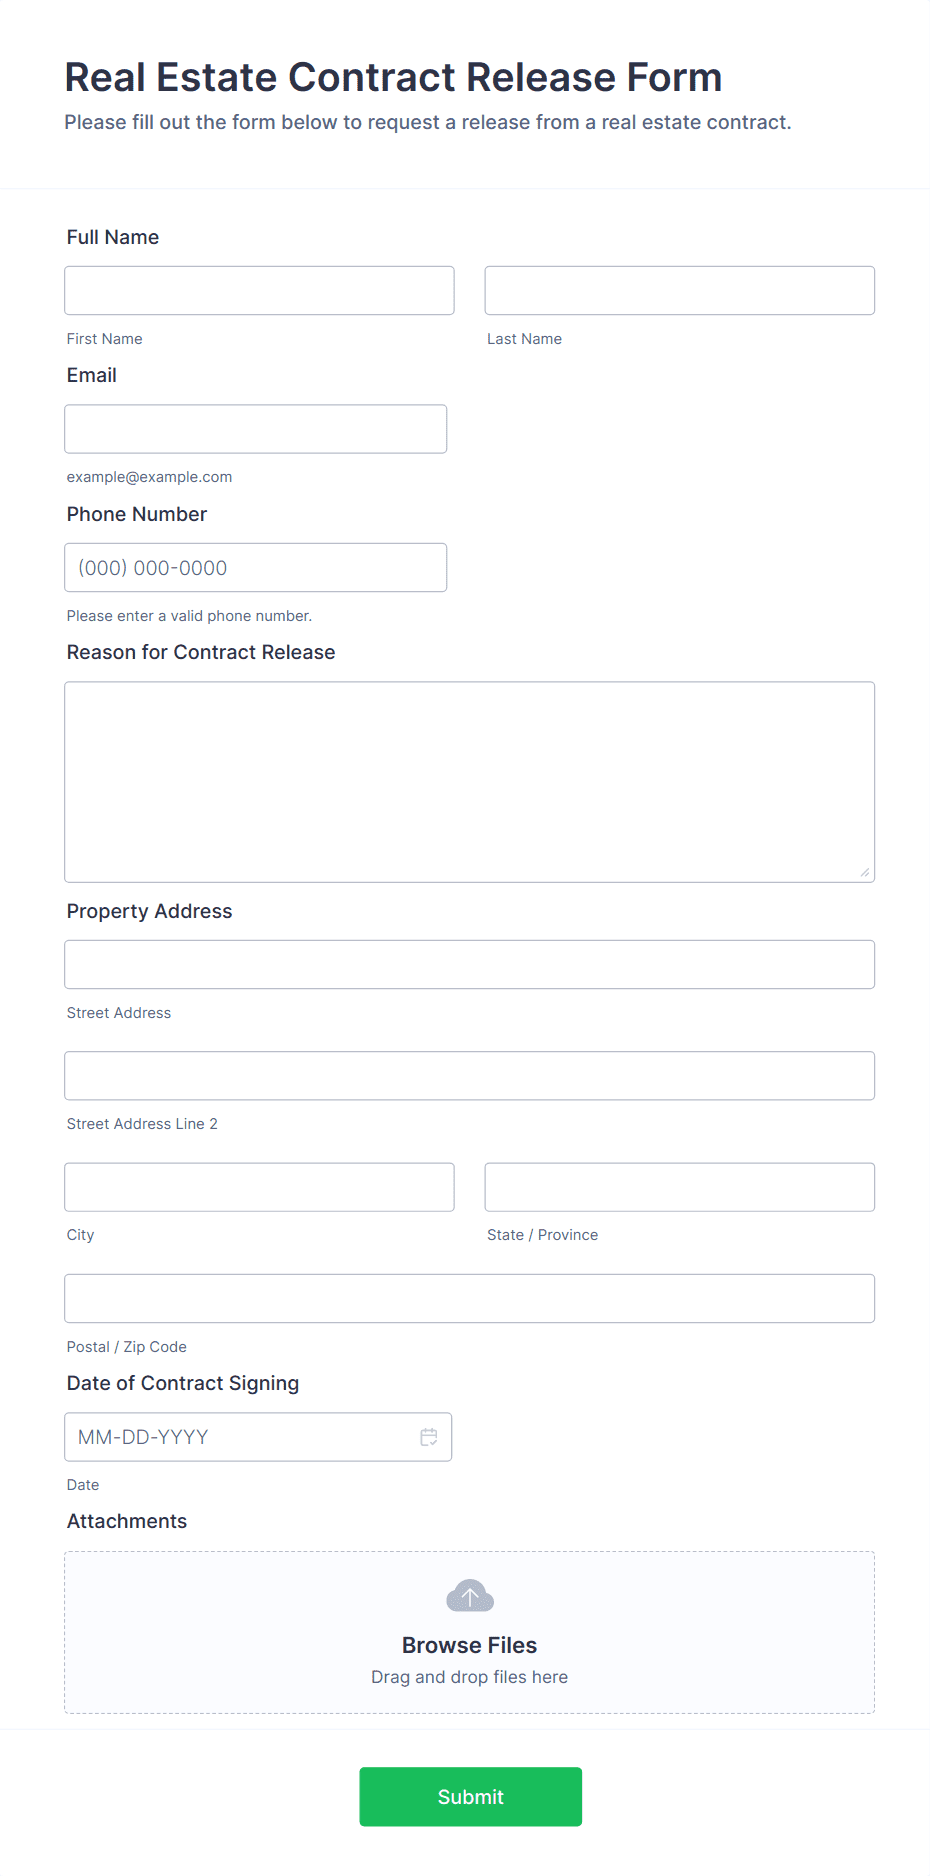Focus the Street Address field
The image size is (930, 1876).
pyautogui.click(x=469, y=964)
